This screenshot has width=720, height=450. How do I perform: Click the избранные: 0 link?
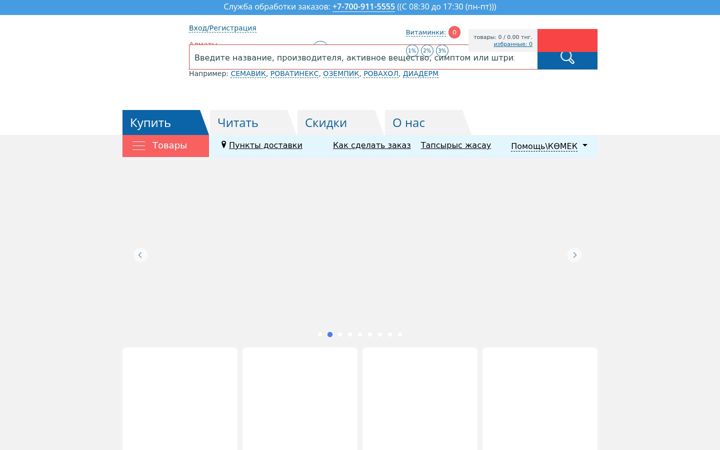coord(513,44)
